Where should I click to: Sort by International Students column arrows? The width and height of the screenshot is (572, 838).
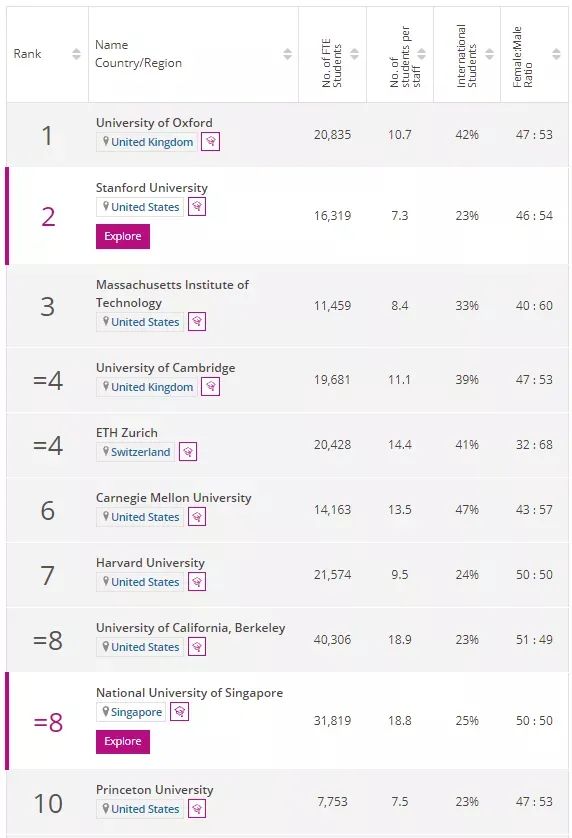coord(490,54)
